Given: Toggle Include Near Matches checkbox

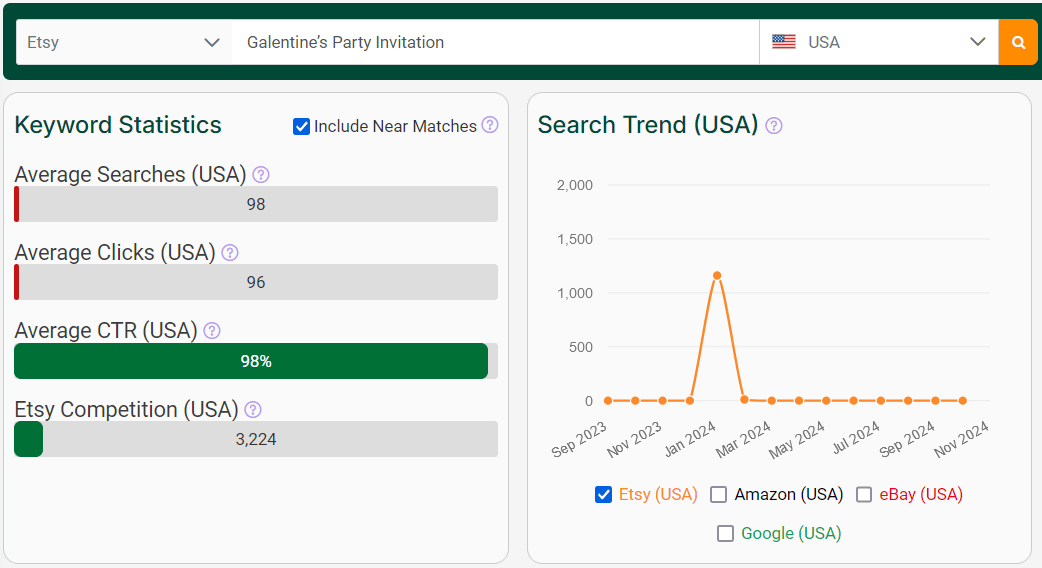Looking at the screenshot, I should coord(301,126).
